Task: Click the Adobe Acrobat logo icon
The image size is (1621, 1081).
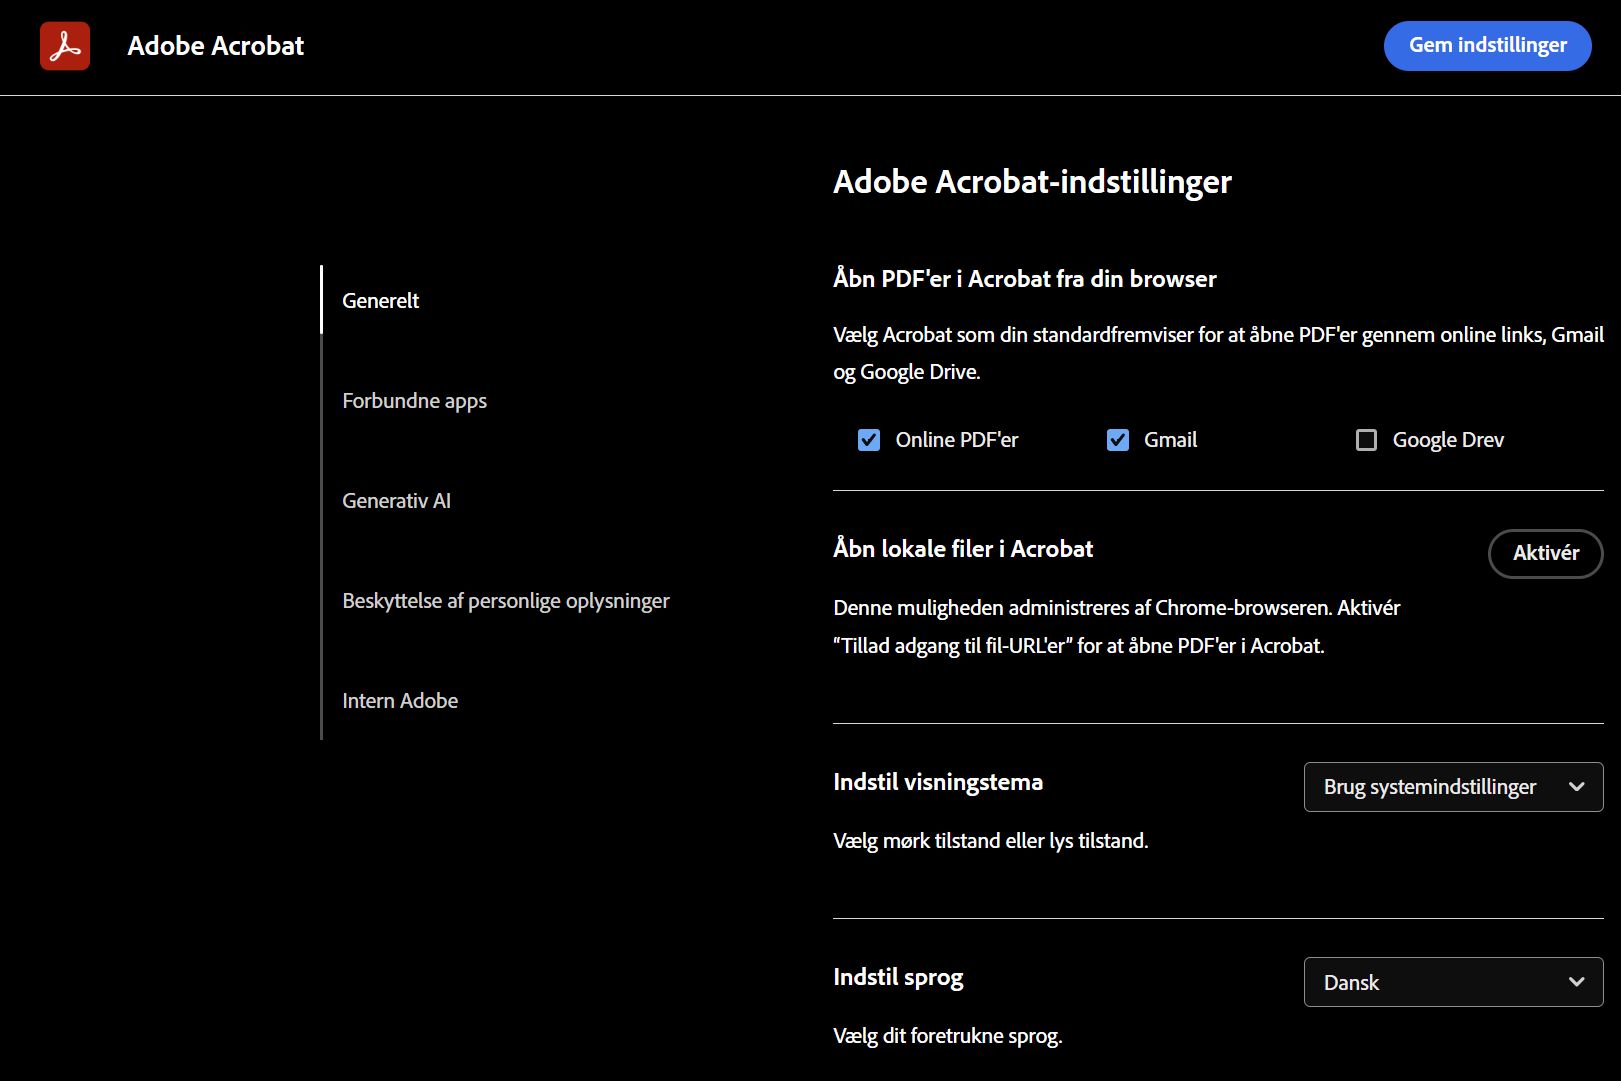Action: click(65, 46)
